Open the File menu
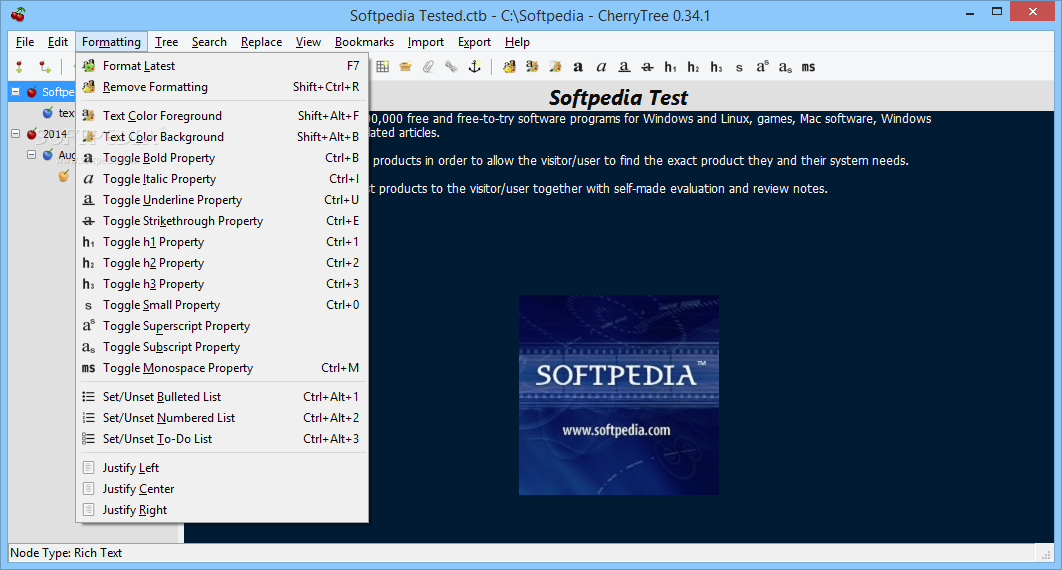1062x570 pixels. [25, 42]
